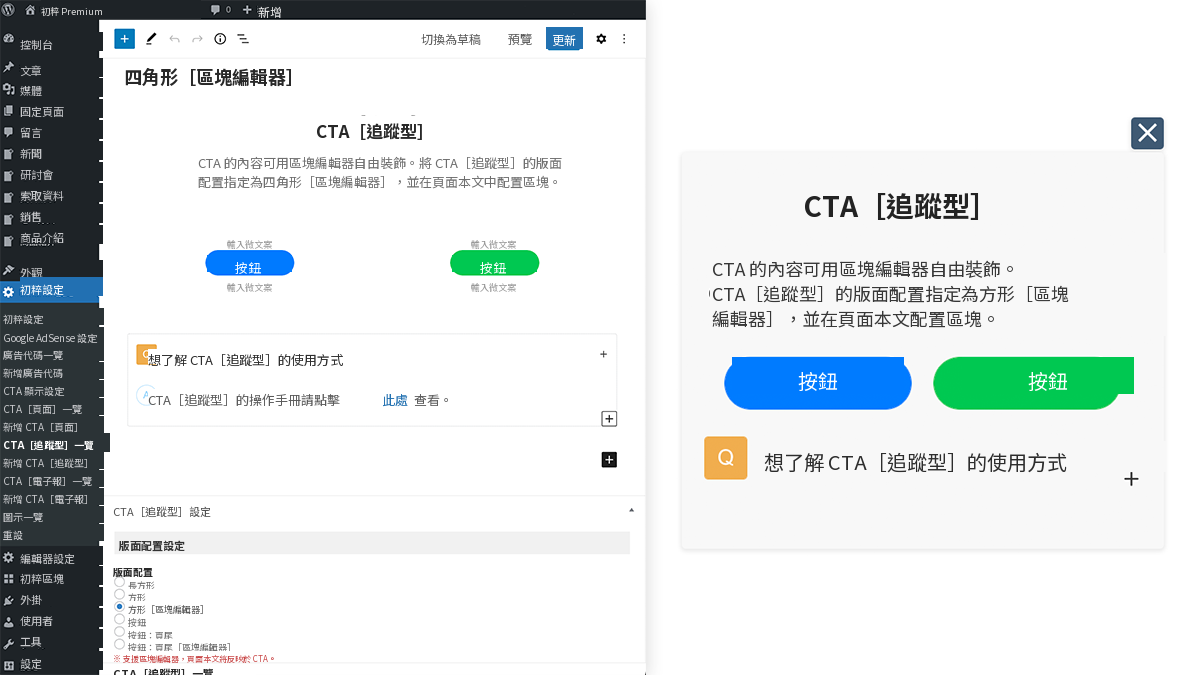Select the pencil Tools icon
The height and width of the screenshot is (675, 1200).
point(151,39)
